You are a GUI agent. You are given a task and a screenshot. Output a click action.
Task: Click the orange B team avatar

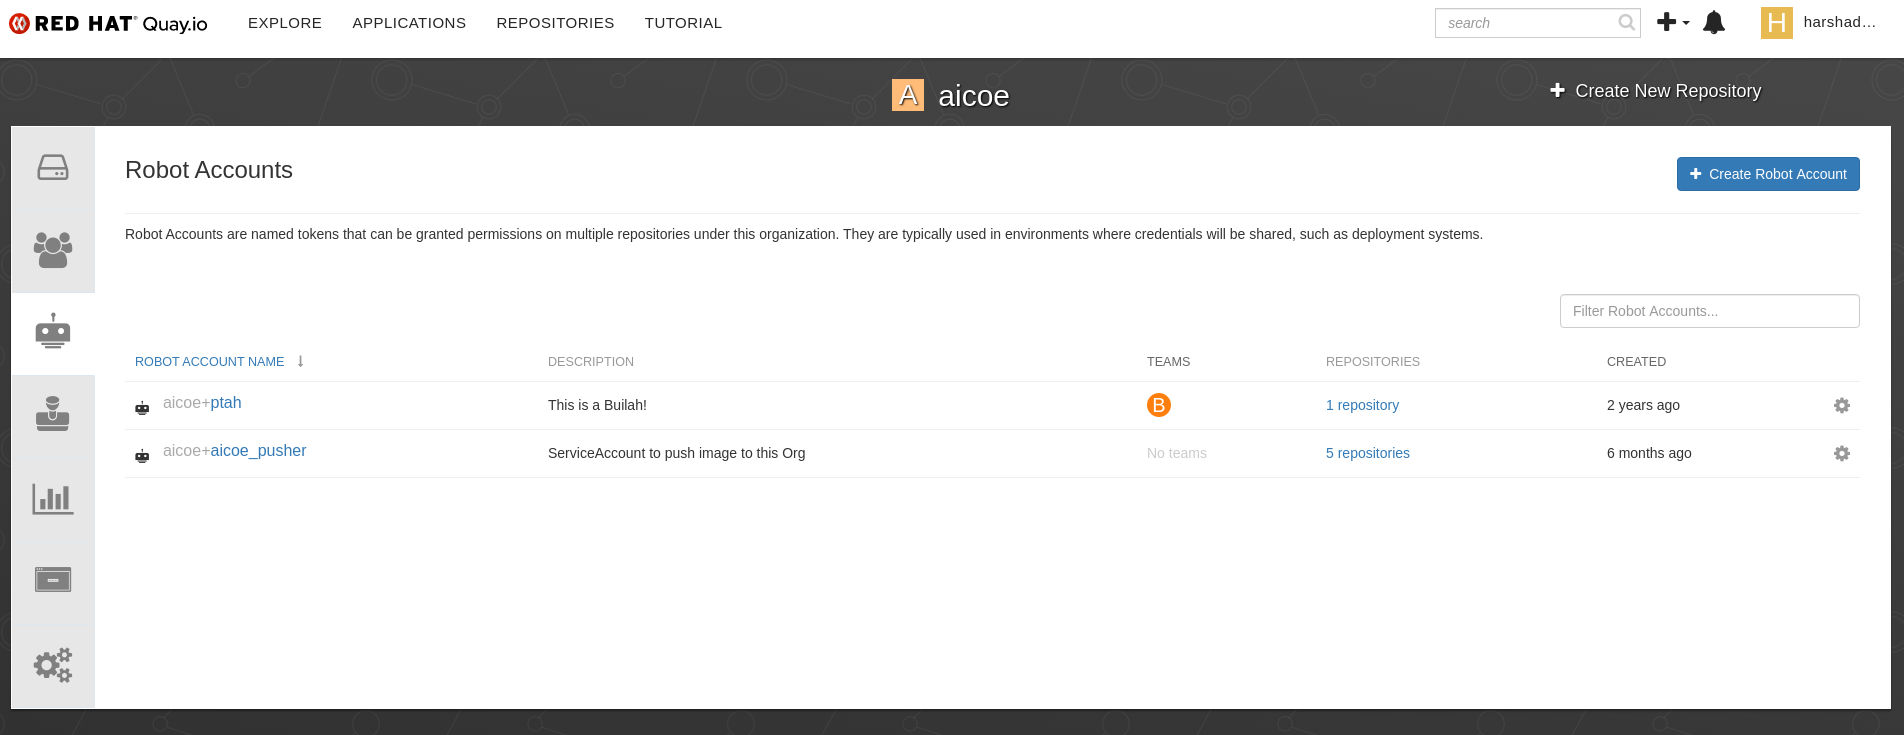point(1159,405)
